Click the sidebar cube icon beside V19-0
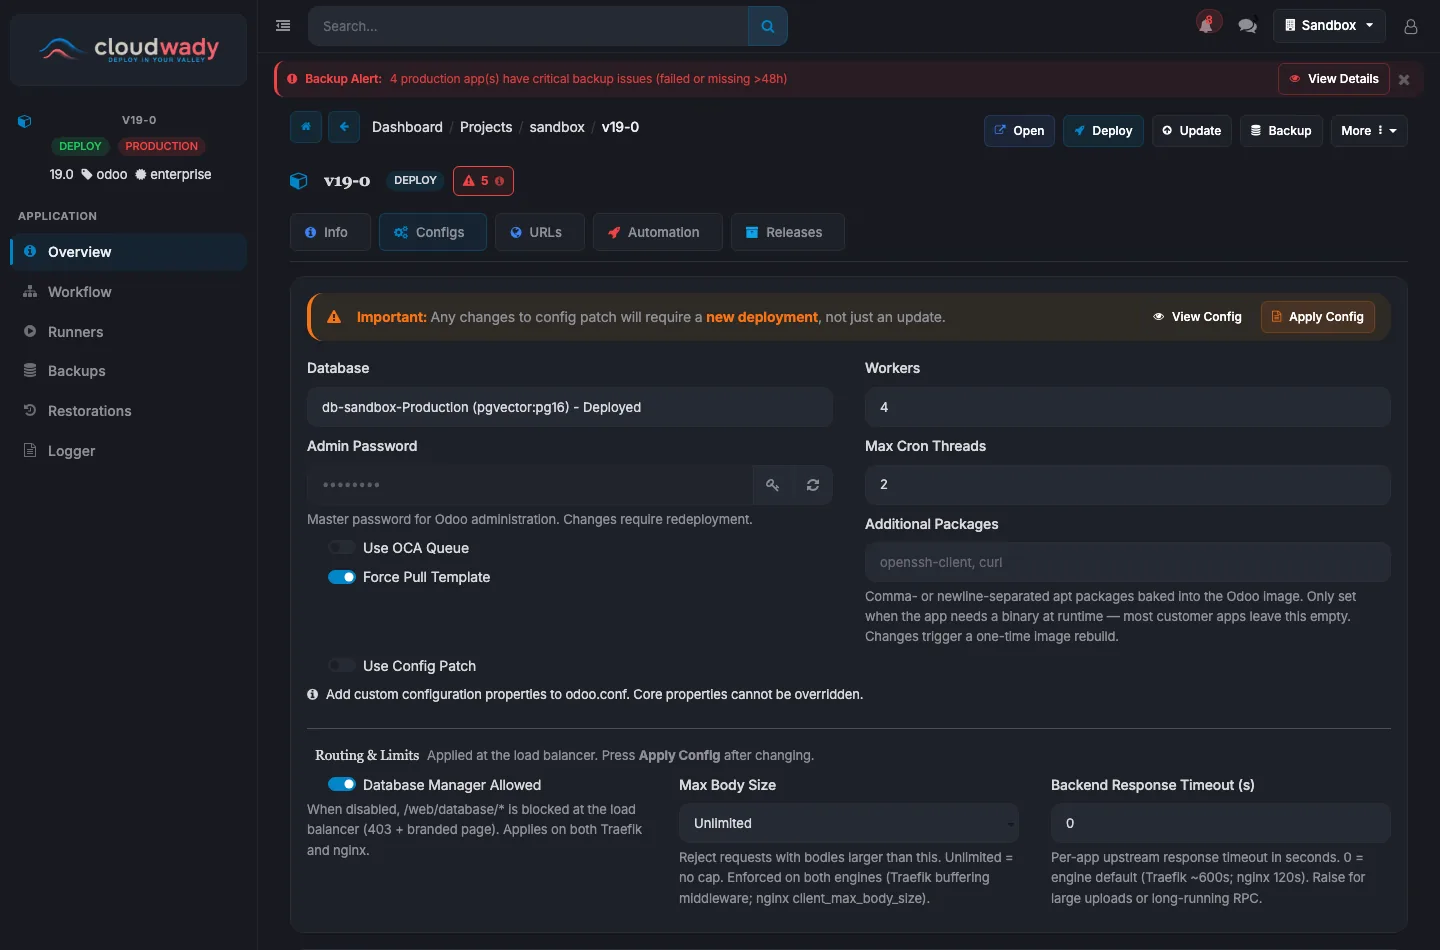This screenshot has width=1440, height=950. pos(25,121)
